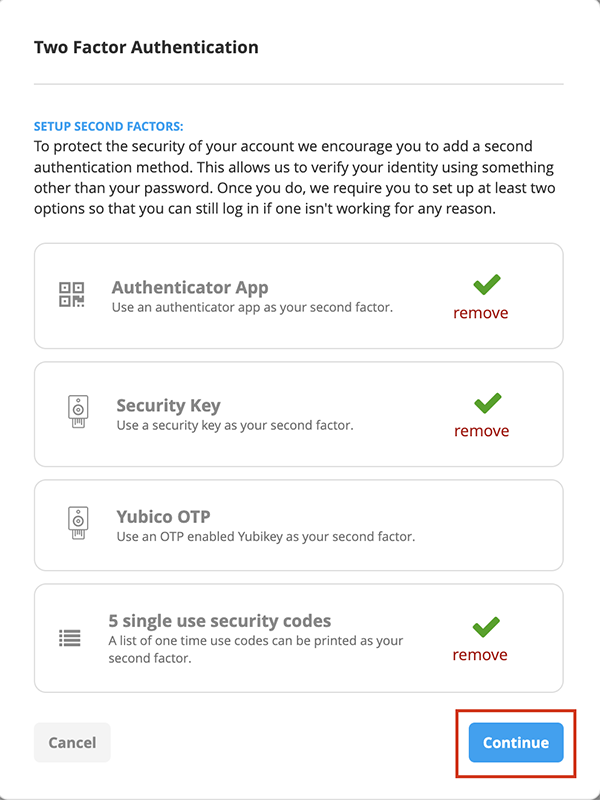Click the green checkmark for Security Key
Screen dimensions: 600x800
[487, 404]
